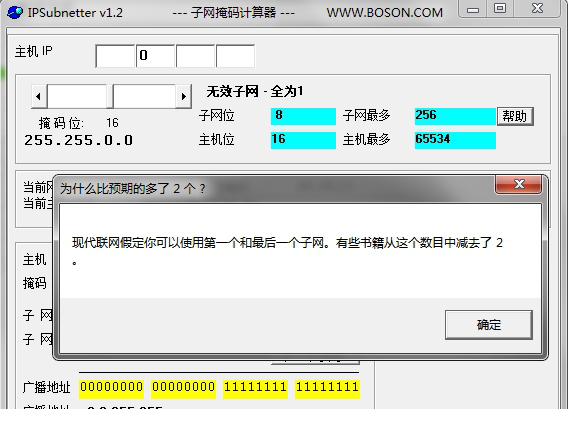
Task: Close the IPSubnetter main window
Action: tap(537, 9)
